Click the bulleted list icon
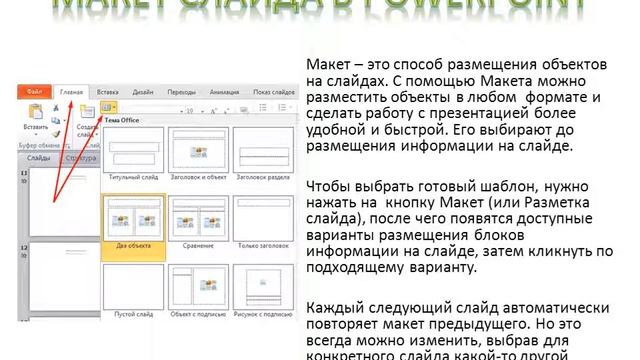This screenshot has height=360, width=640. coord(263,108)
